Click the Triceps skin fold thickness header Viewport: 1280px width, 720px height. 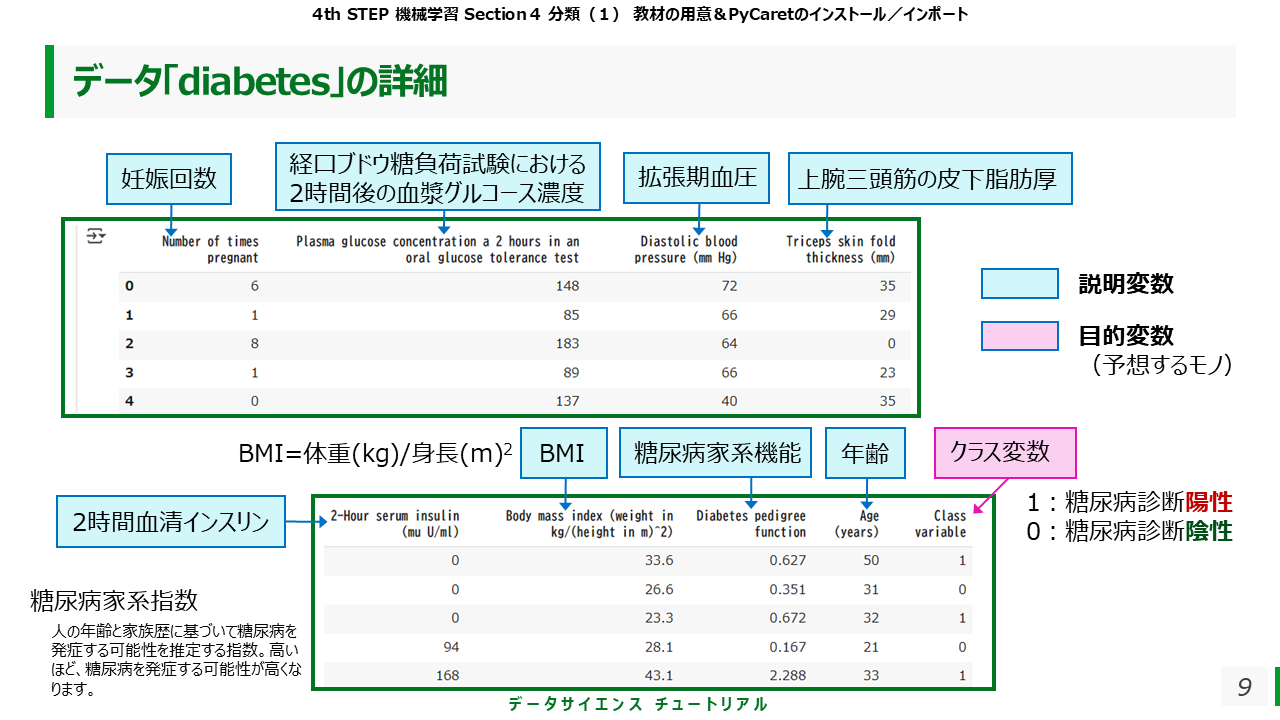(x=840, y=249)
